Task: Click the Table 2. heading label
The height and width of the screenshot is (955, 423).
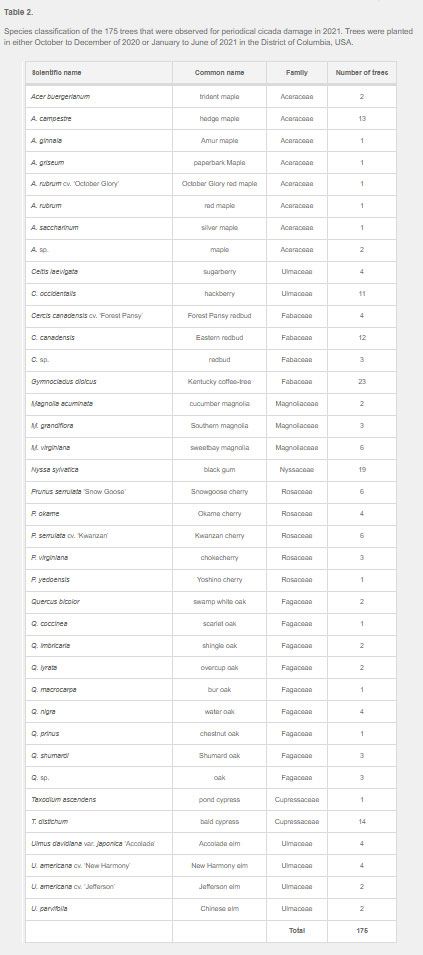Action: point(16,12)
